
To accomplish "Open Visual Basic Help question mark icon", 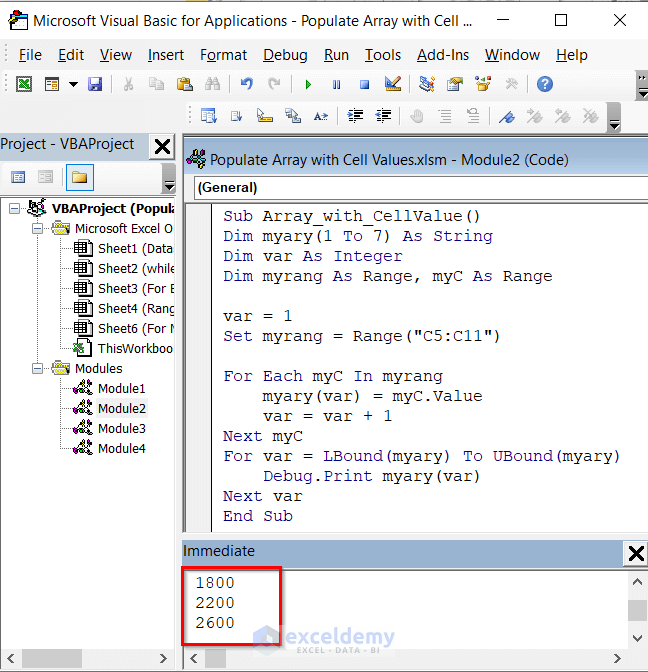I will coord(544,85).
